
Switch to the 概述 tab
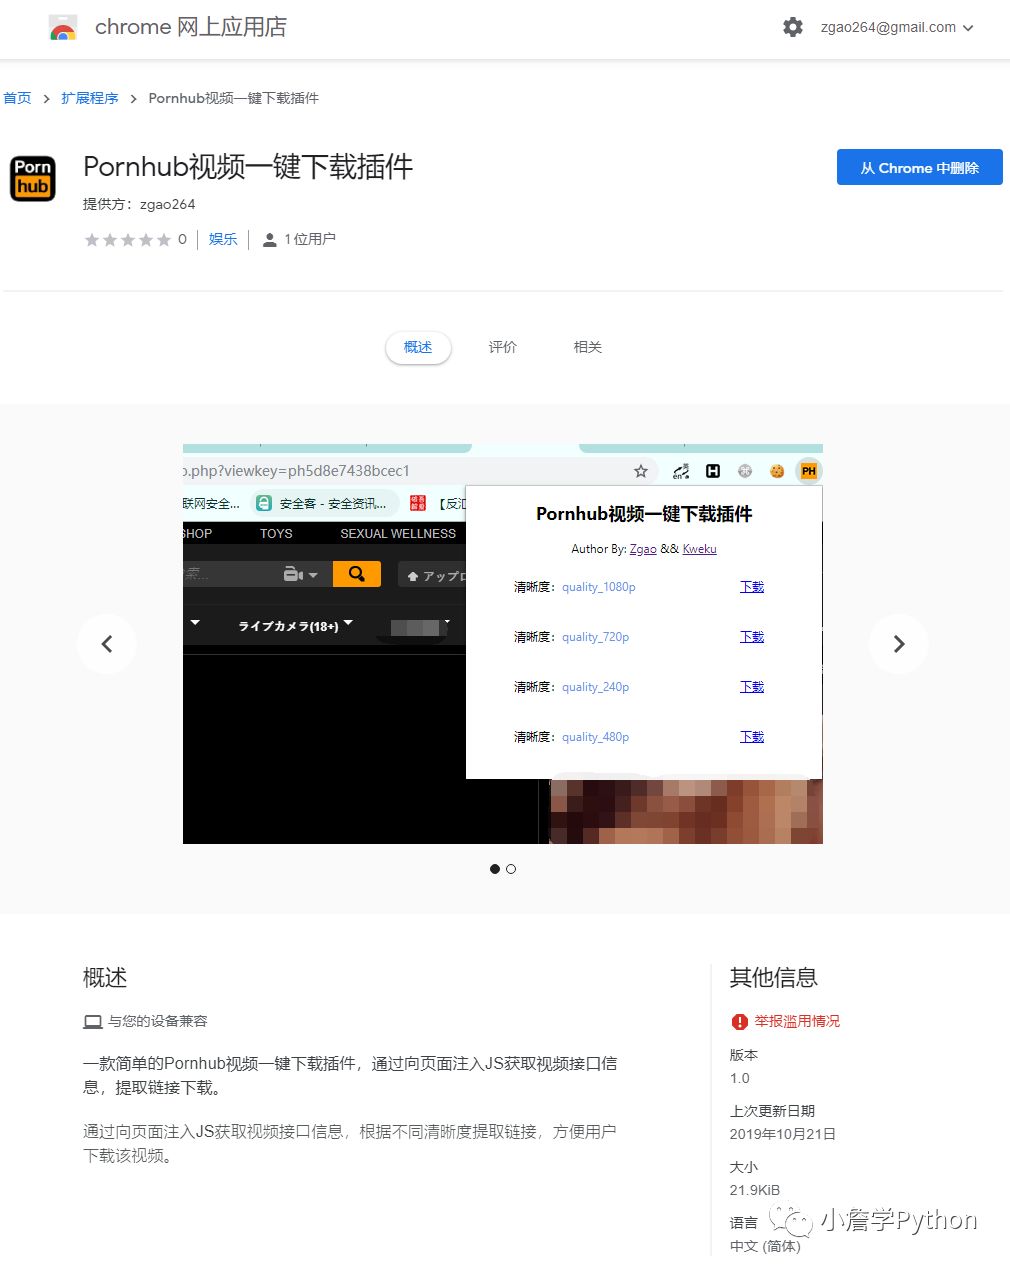(x=418, y=347)
